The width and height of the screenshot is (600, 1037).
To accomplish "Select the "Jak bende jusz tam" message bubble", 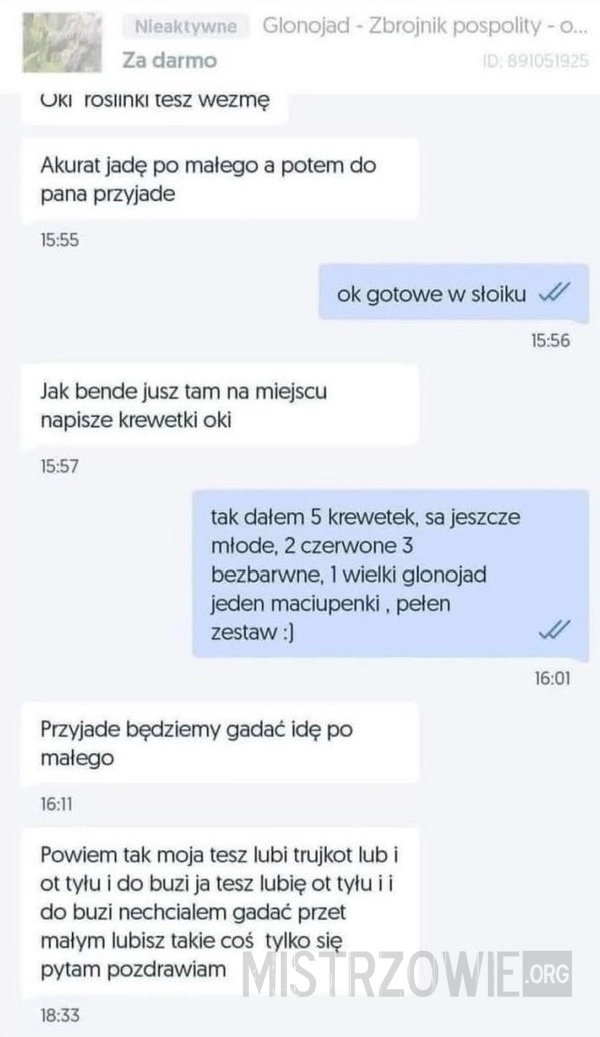I will point(220,405).
